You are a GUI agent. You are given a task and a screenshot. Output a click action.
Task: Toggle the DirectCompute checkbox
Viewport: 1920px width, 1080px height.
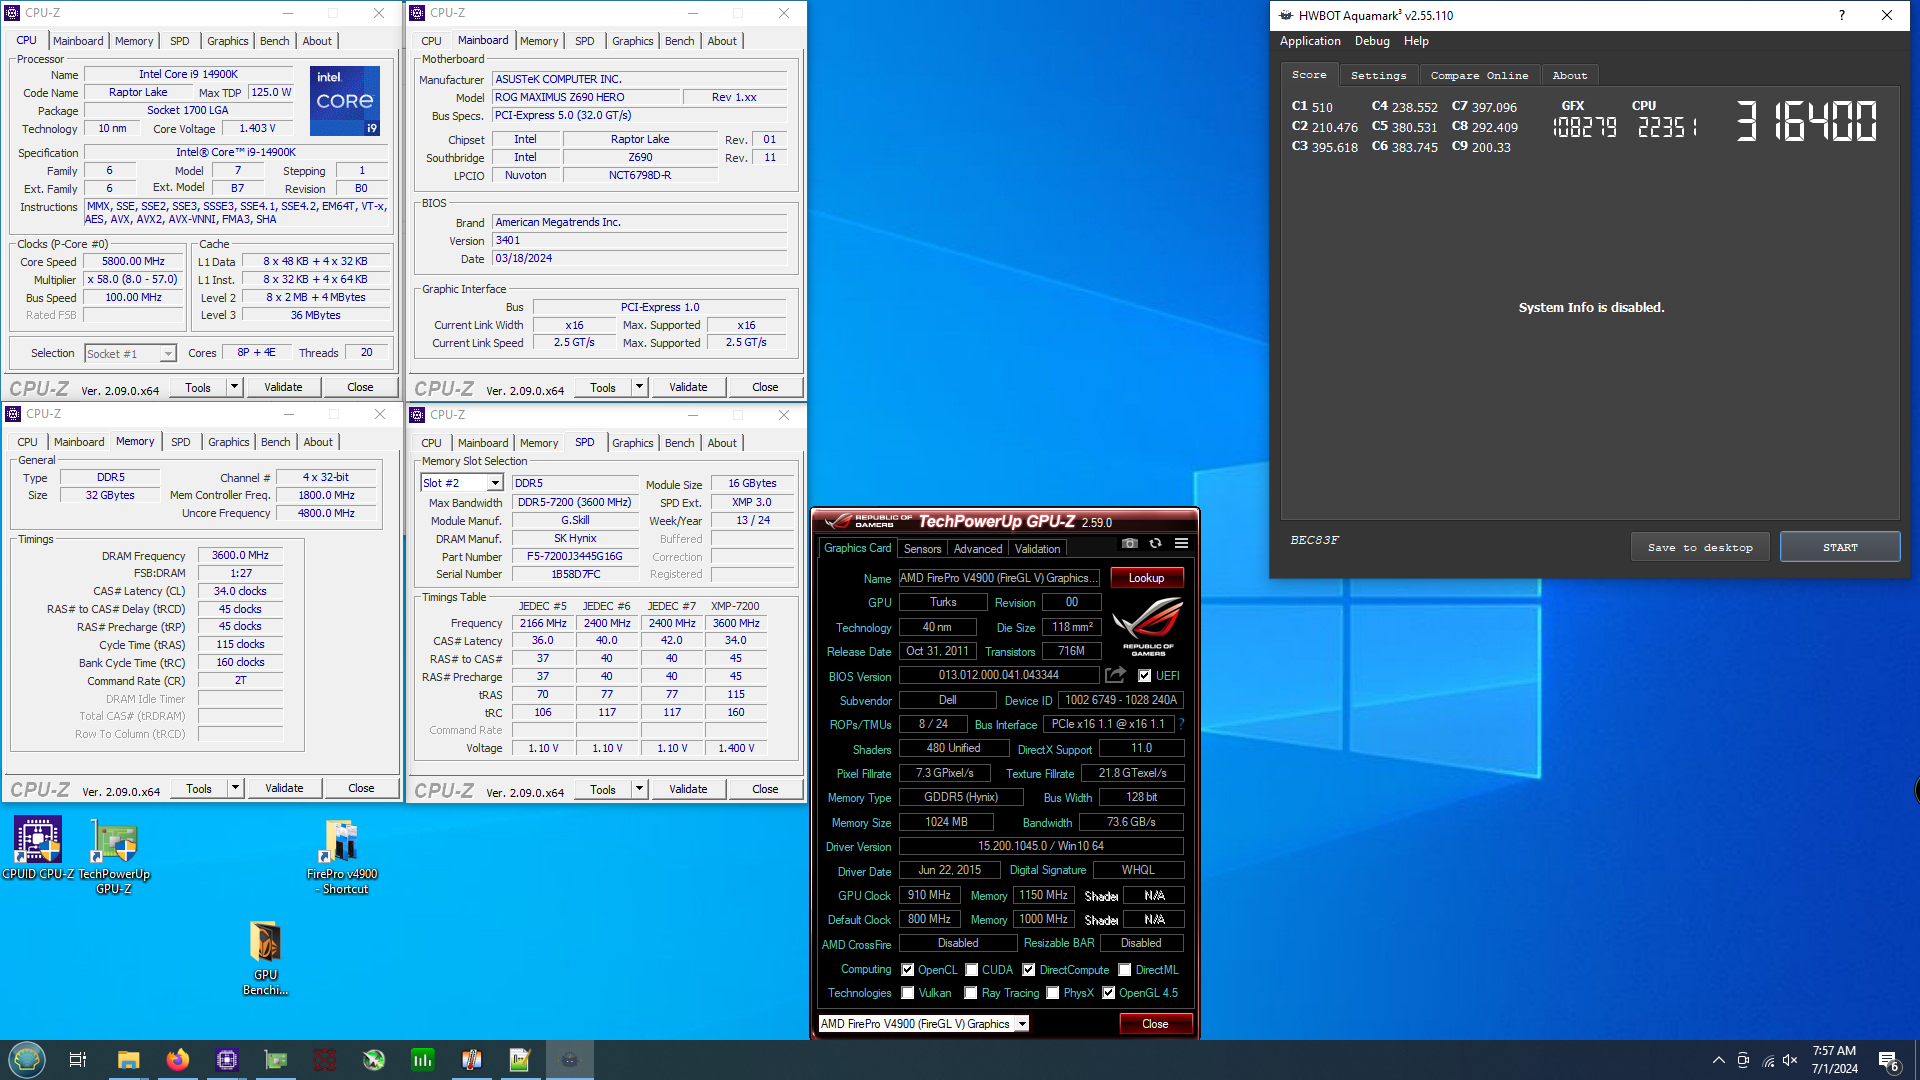(1028, 970)
